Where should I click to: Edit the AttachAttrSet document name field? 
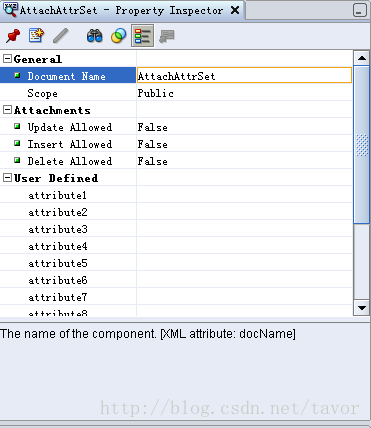[244, 75]
